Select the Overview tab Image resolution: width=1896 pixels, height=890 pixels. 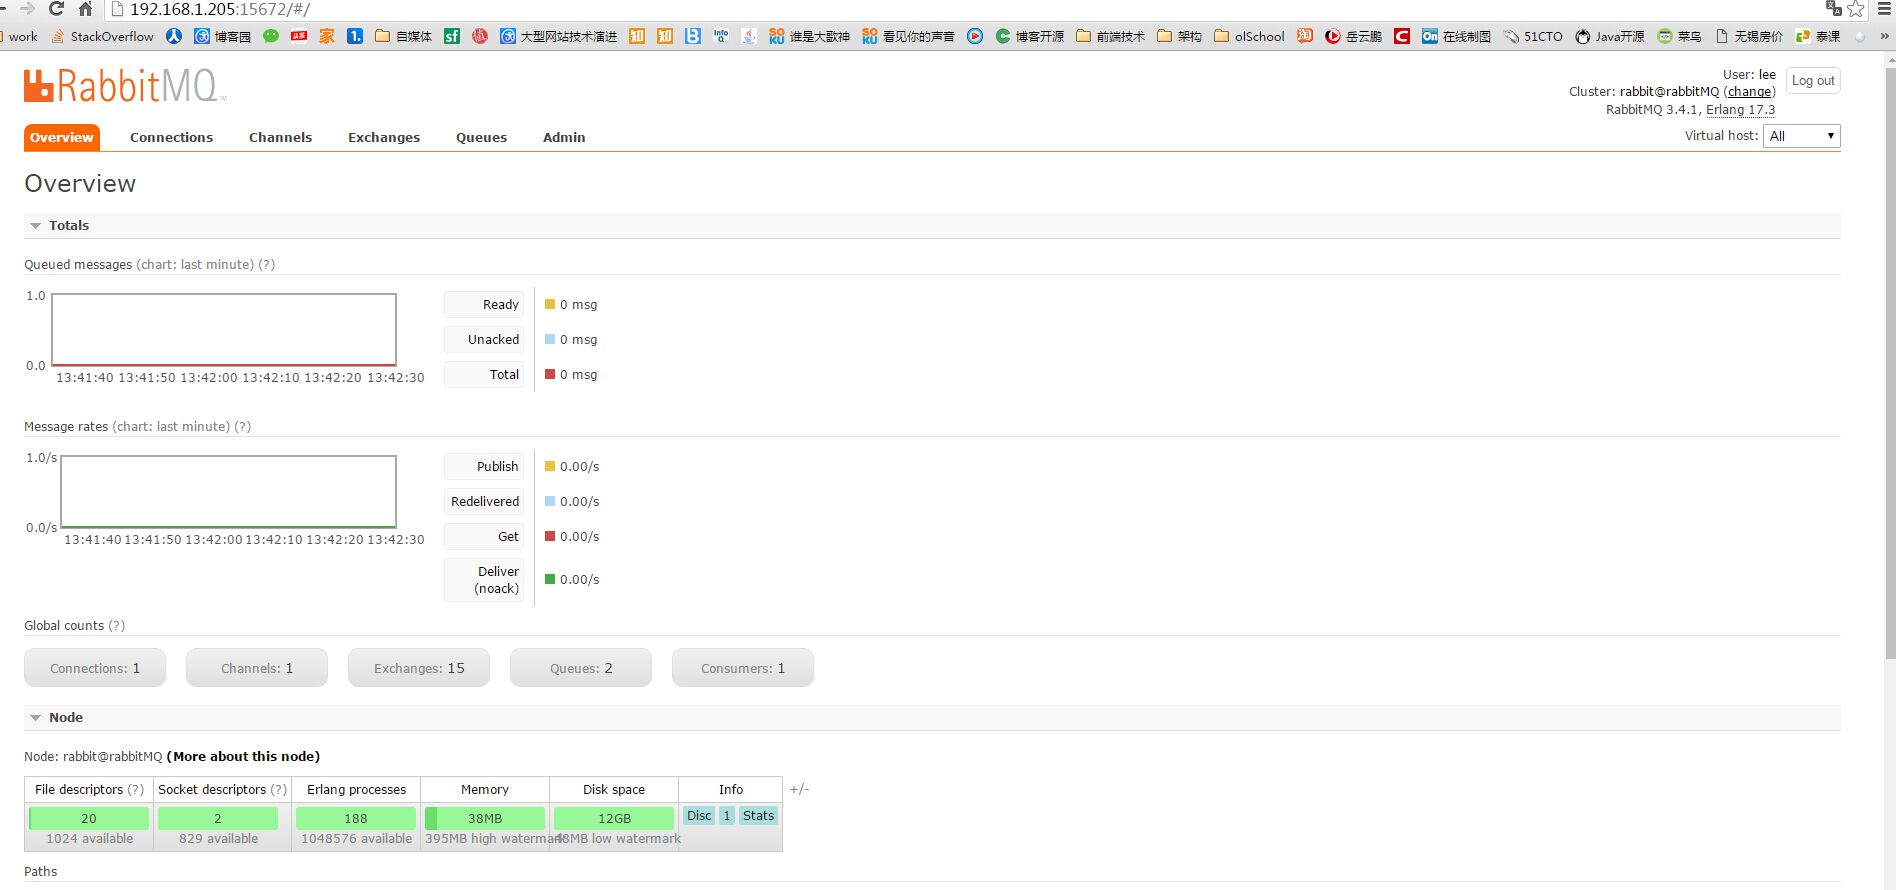[x=61, y=137]
